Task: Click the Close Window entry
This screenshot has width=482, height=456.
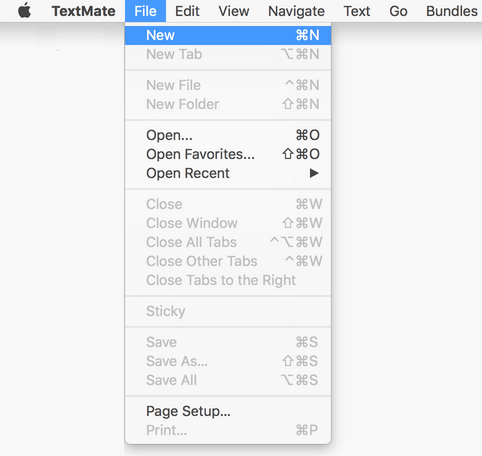Action: (228, 223)
